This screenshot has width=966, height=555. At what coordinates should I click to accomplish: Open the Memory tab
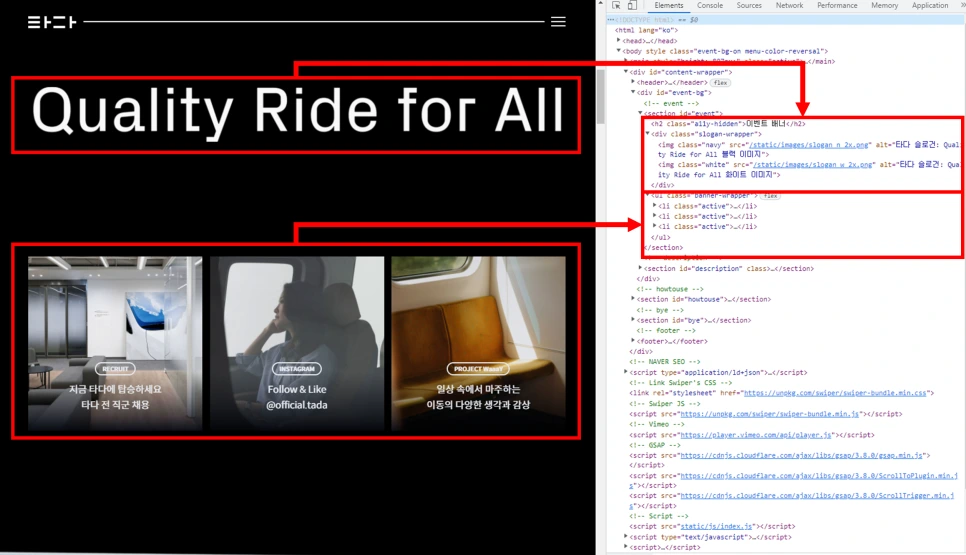click(x=884, y=6)
